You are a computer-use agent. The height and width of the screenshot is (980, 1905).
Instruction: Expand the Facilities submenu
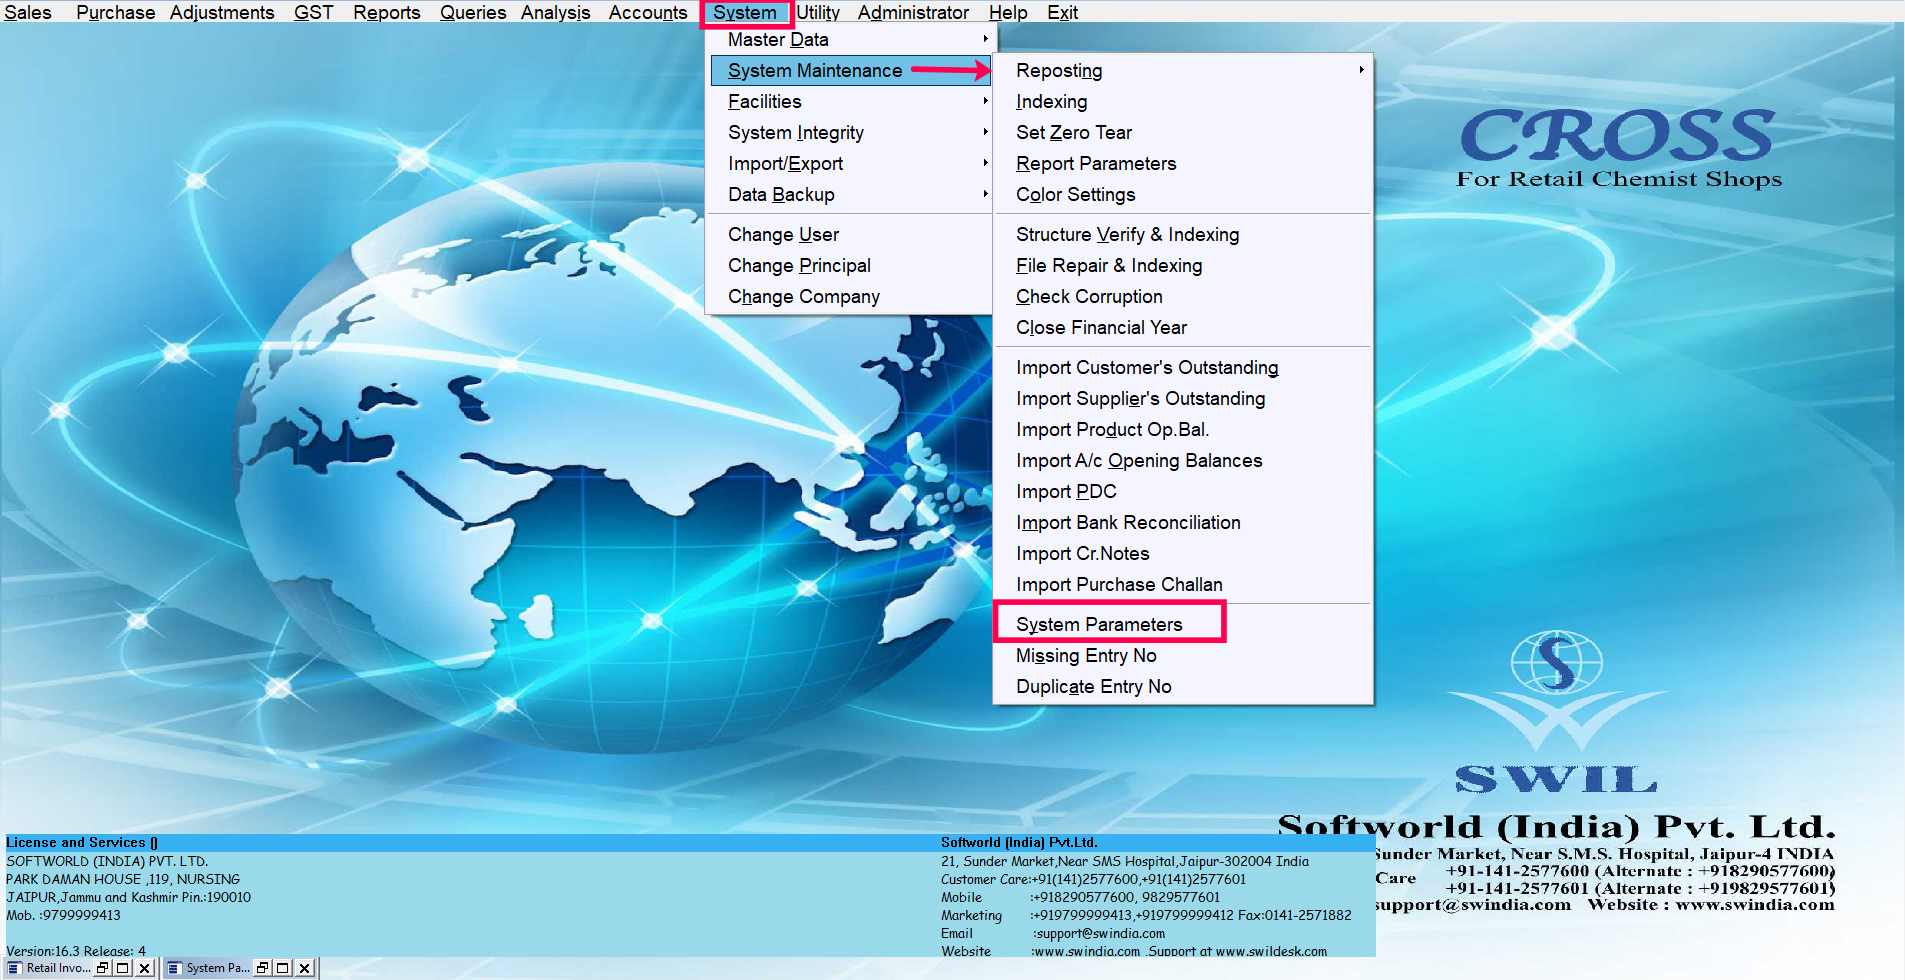click(x=850, y=101)
